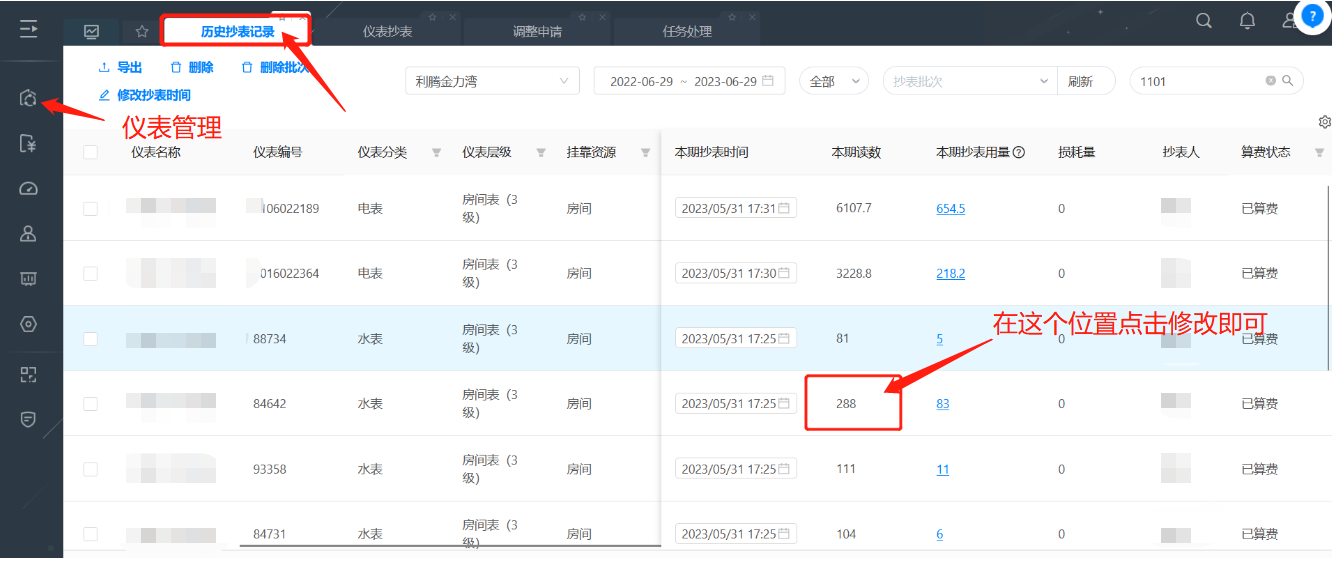Open the 利腾金力湾 project dropdown

point(492,81)
